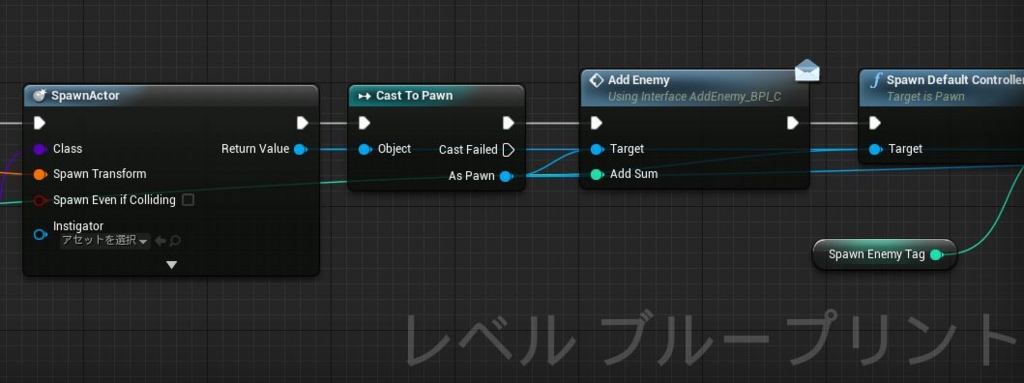Click the use selected asset arrow icon
The image size is (1024, 383).
[160, 241]
